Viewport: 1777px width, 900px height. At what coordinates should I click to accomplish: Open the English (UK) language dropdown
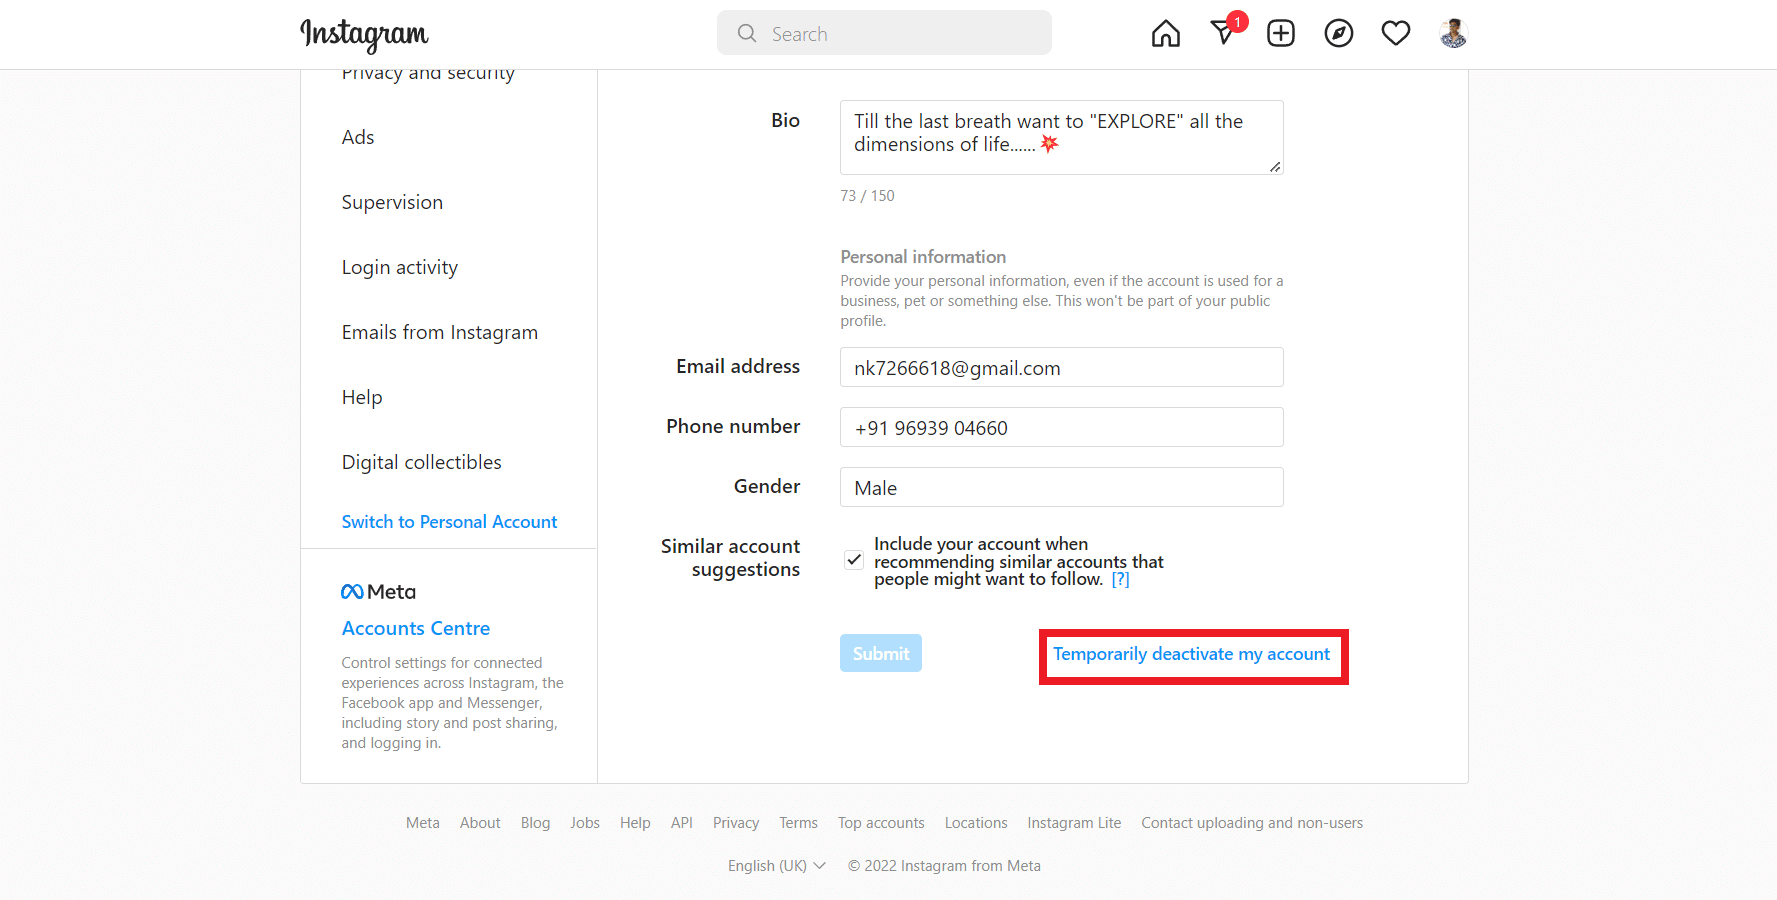point(776,866)
